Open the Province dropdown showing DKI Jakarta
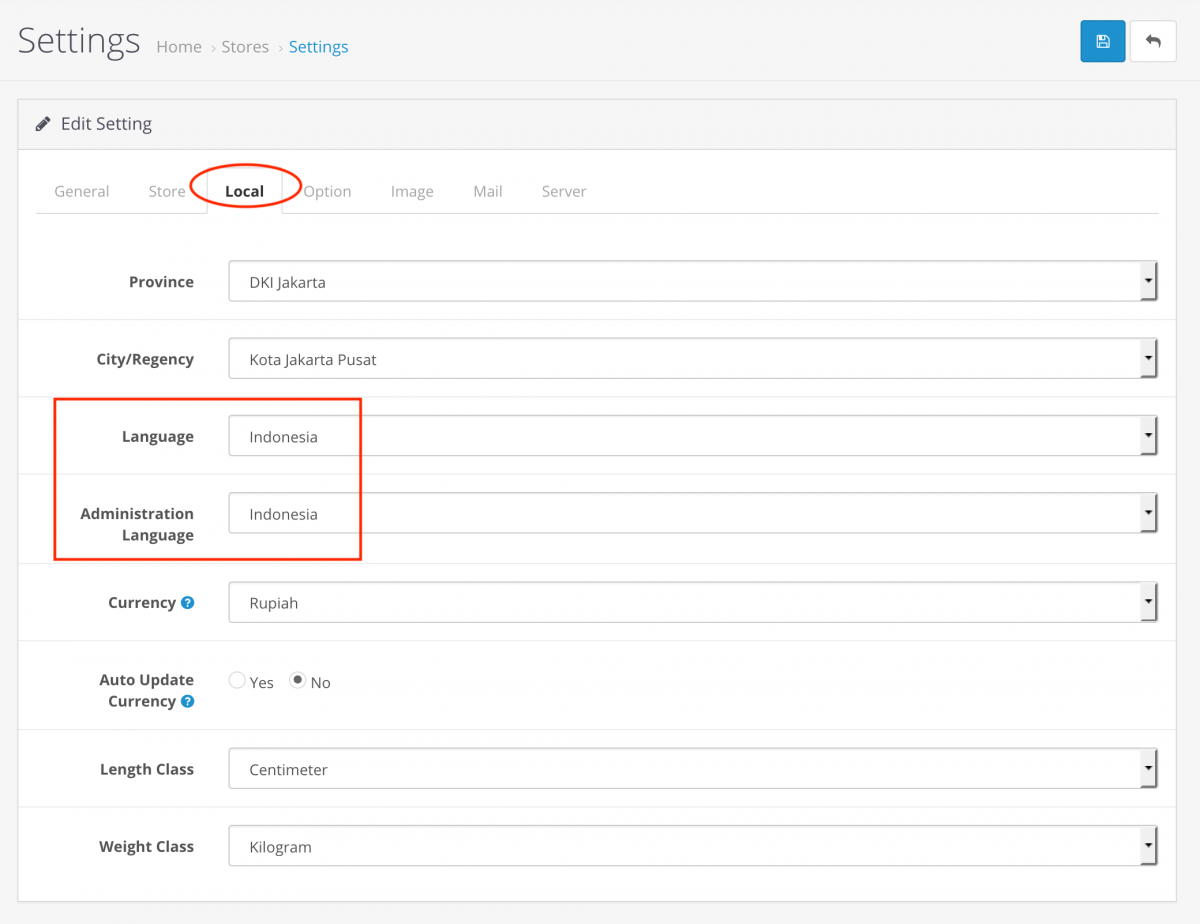The width and height of the screenshot is (1200, 924). click(693, 282)
